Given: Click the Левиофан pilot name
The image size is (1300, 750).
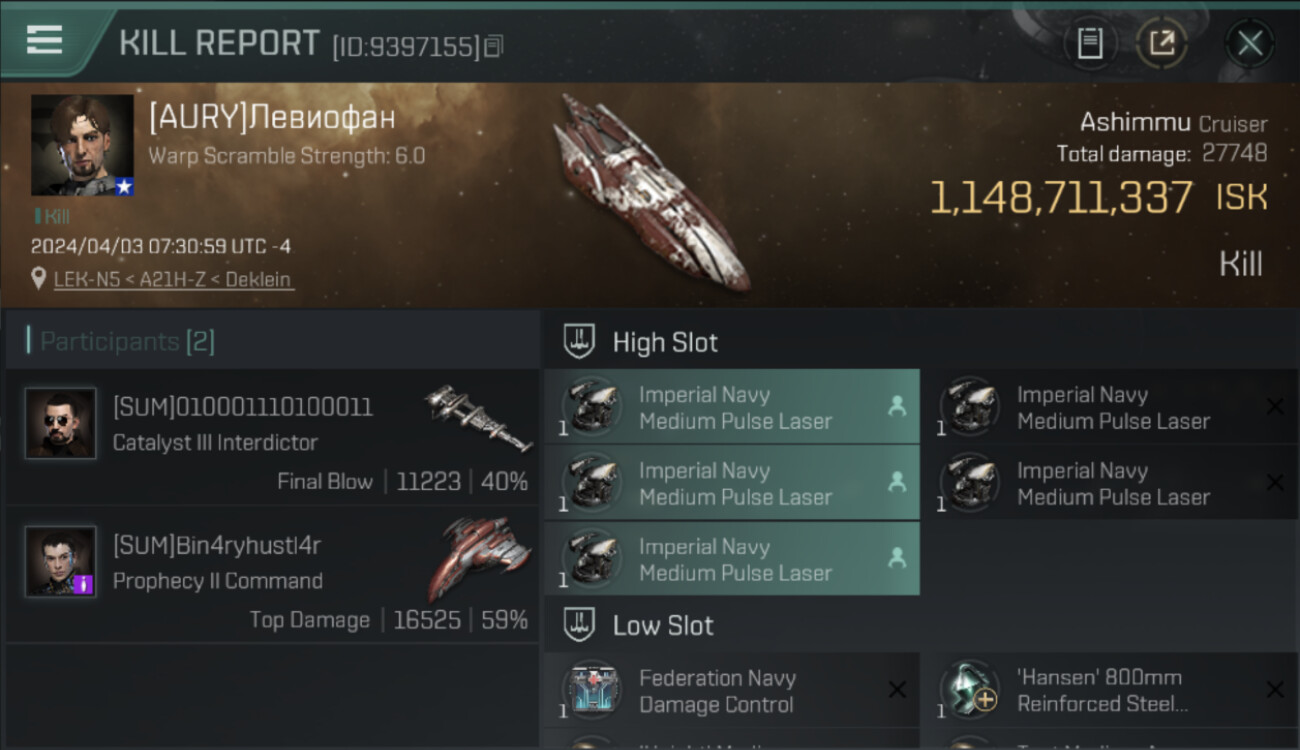Looking at the screenshot, I should click(x=272, y=118).
